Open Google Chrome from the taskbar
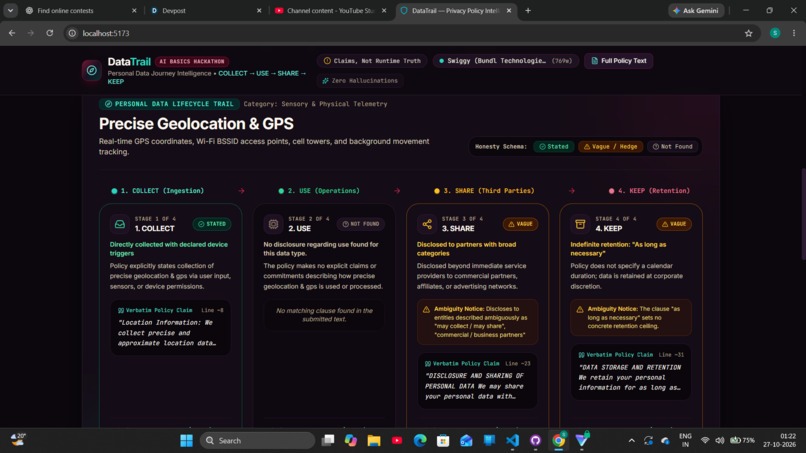The width and height of the screenshot is (806, 453). click(x=559, y=441)
